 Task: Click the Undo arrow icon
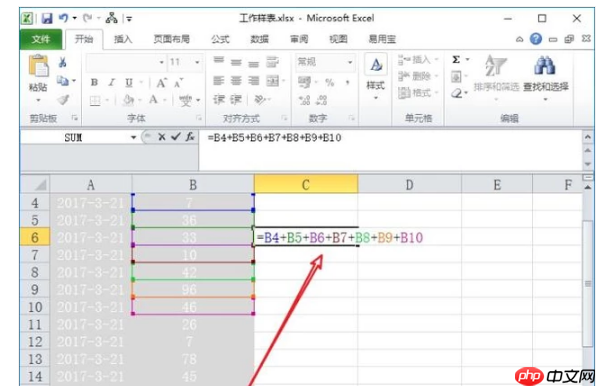click(63, 18)
